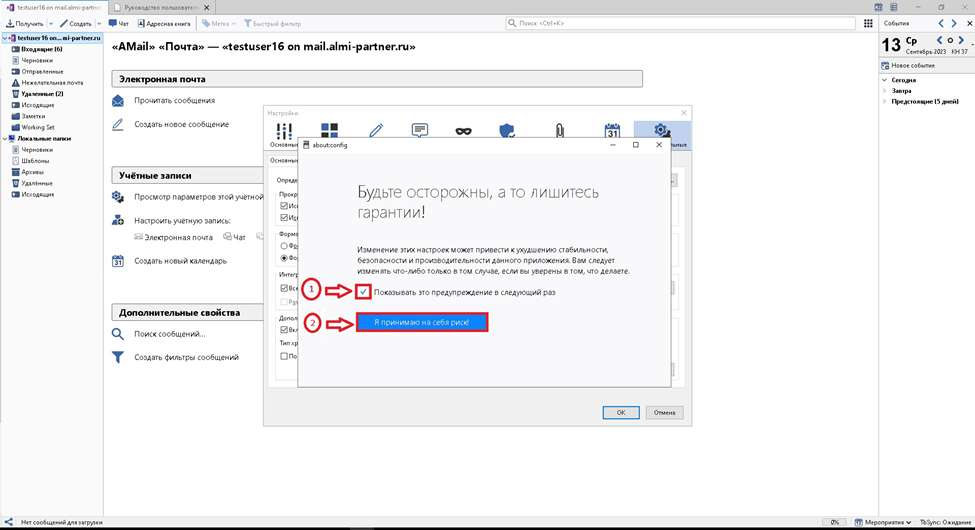975x530 pixels.
Task: Open the composition pencil tab in Settings
Action: point(376,131)
